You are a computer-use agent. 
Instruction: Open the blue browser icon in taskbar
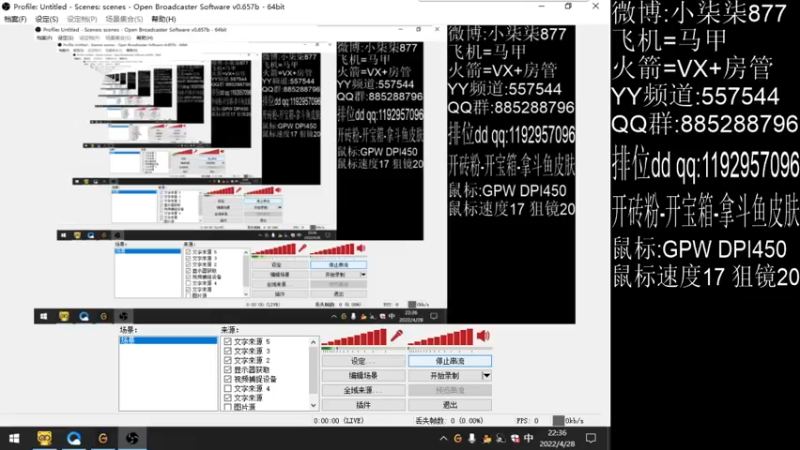74,438
